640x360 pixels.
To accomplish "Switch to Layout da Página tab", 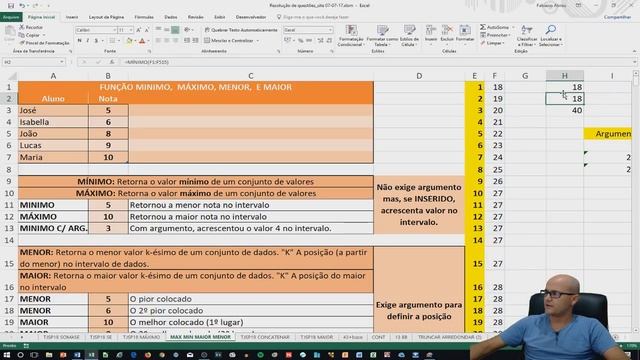I will (106, 17).
